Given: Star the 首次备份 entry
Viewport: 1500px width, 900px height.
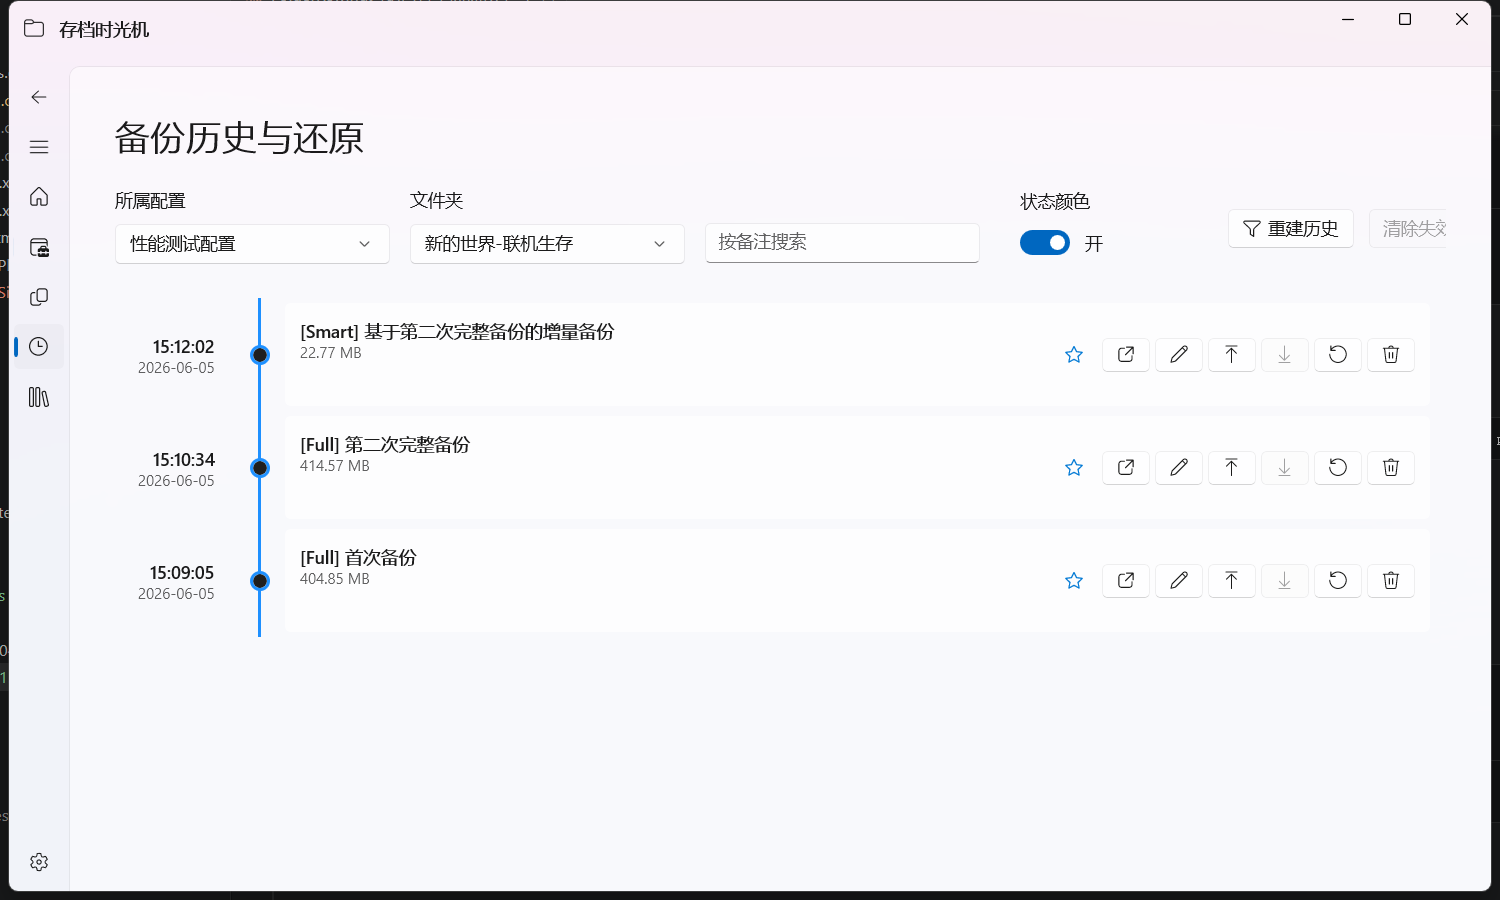Looking at the screenshot, I should click(x=1074, y=581).
